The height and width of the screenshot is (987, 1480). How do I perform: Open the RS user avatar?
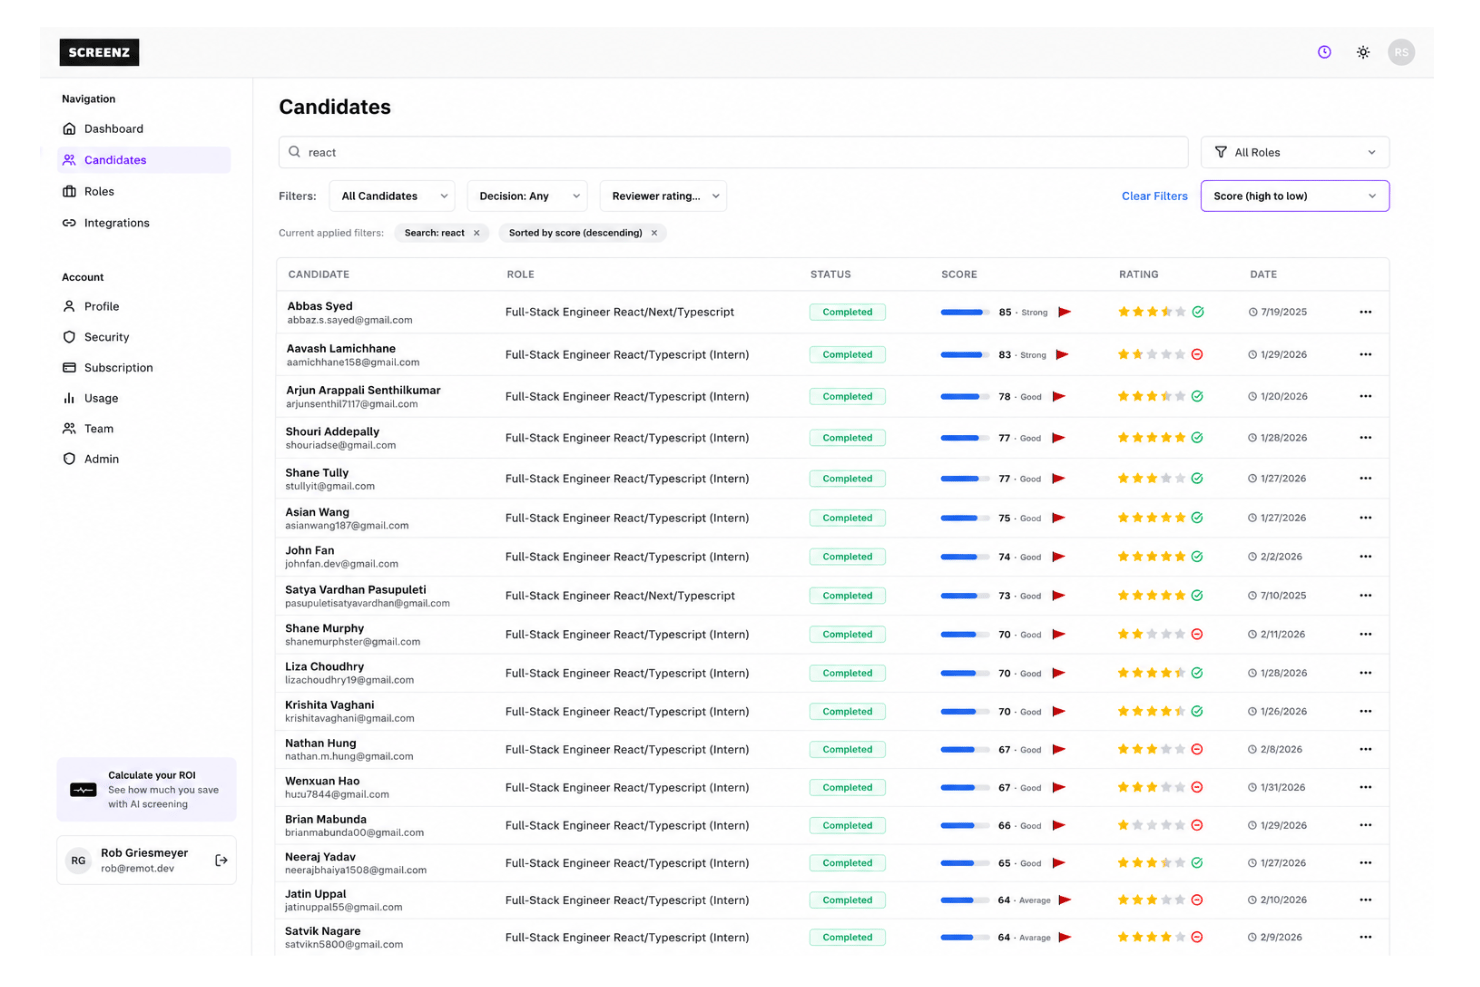pos(1401,52)
